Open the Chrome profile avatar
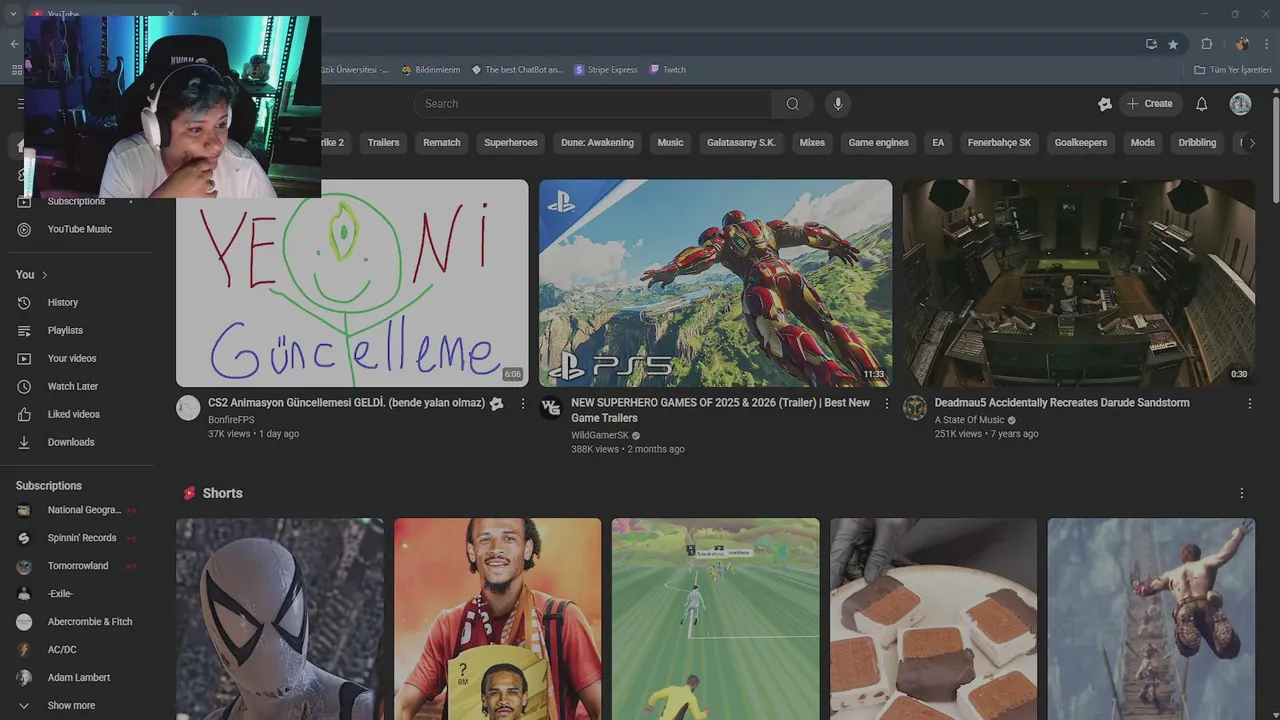Image resolution: width=1280 pixels, height=720 pixels. [1242, 44]
